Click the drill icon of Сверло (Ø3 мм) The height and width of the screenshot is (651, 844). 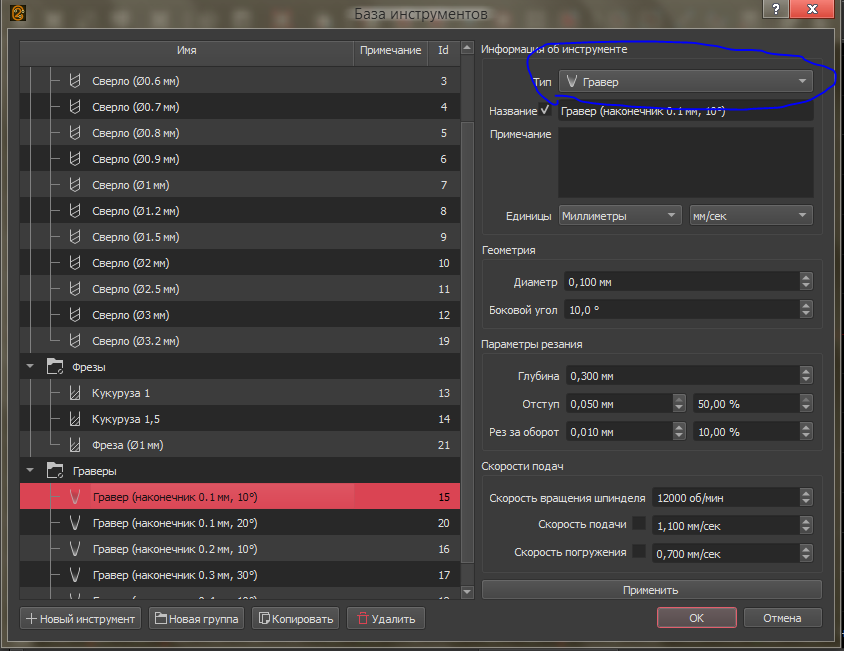75,315
